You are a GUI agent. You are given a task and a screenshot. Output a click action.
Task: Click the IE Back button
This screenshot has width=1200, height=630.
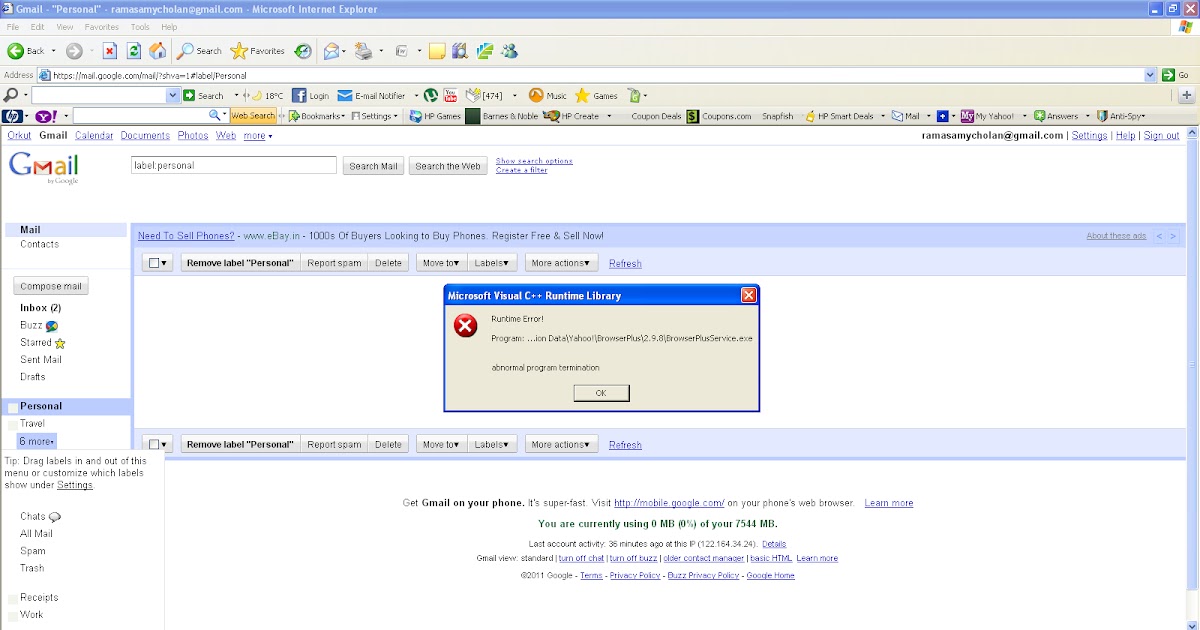click(x=26, y=51)
